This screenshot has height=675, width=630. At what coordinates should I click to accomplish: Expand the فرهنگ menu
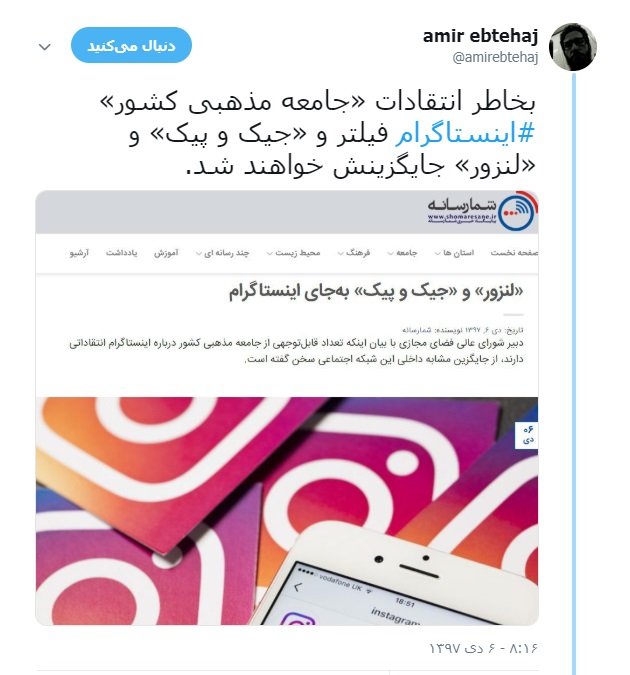354,253
